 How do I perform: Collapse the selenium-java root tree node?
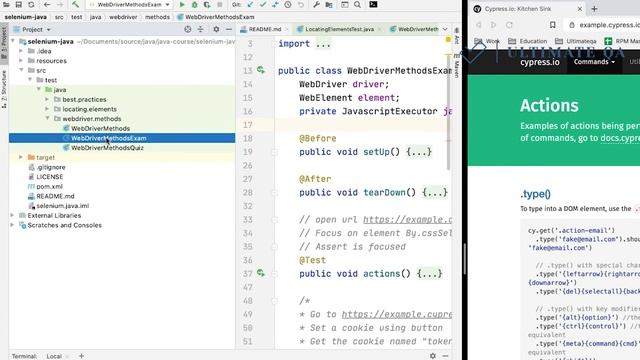[x=13, y=41]
